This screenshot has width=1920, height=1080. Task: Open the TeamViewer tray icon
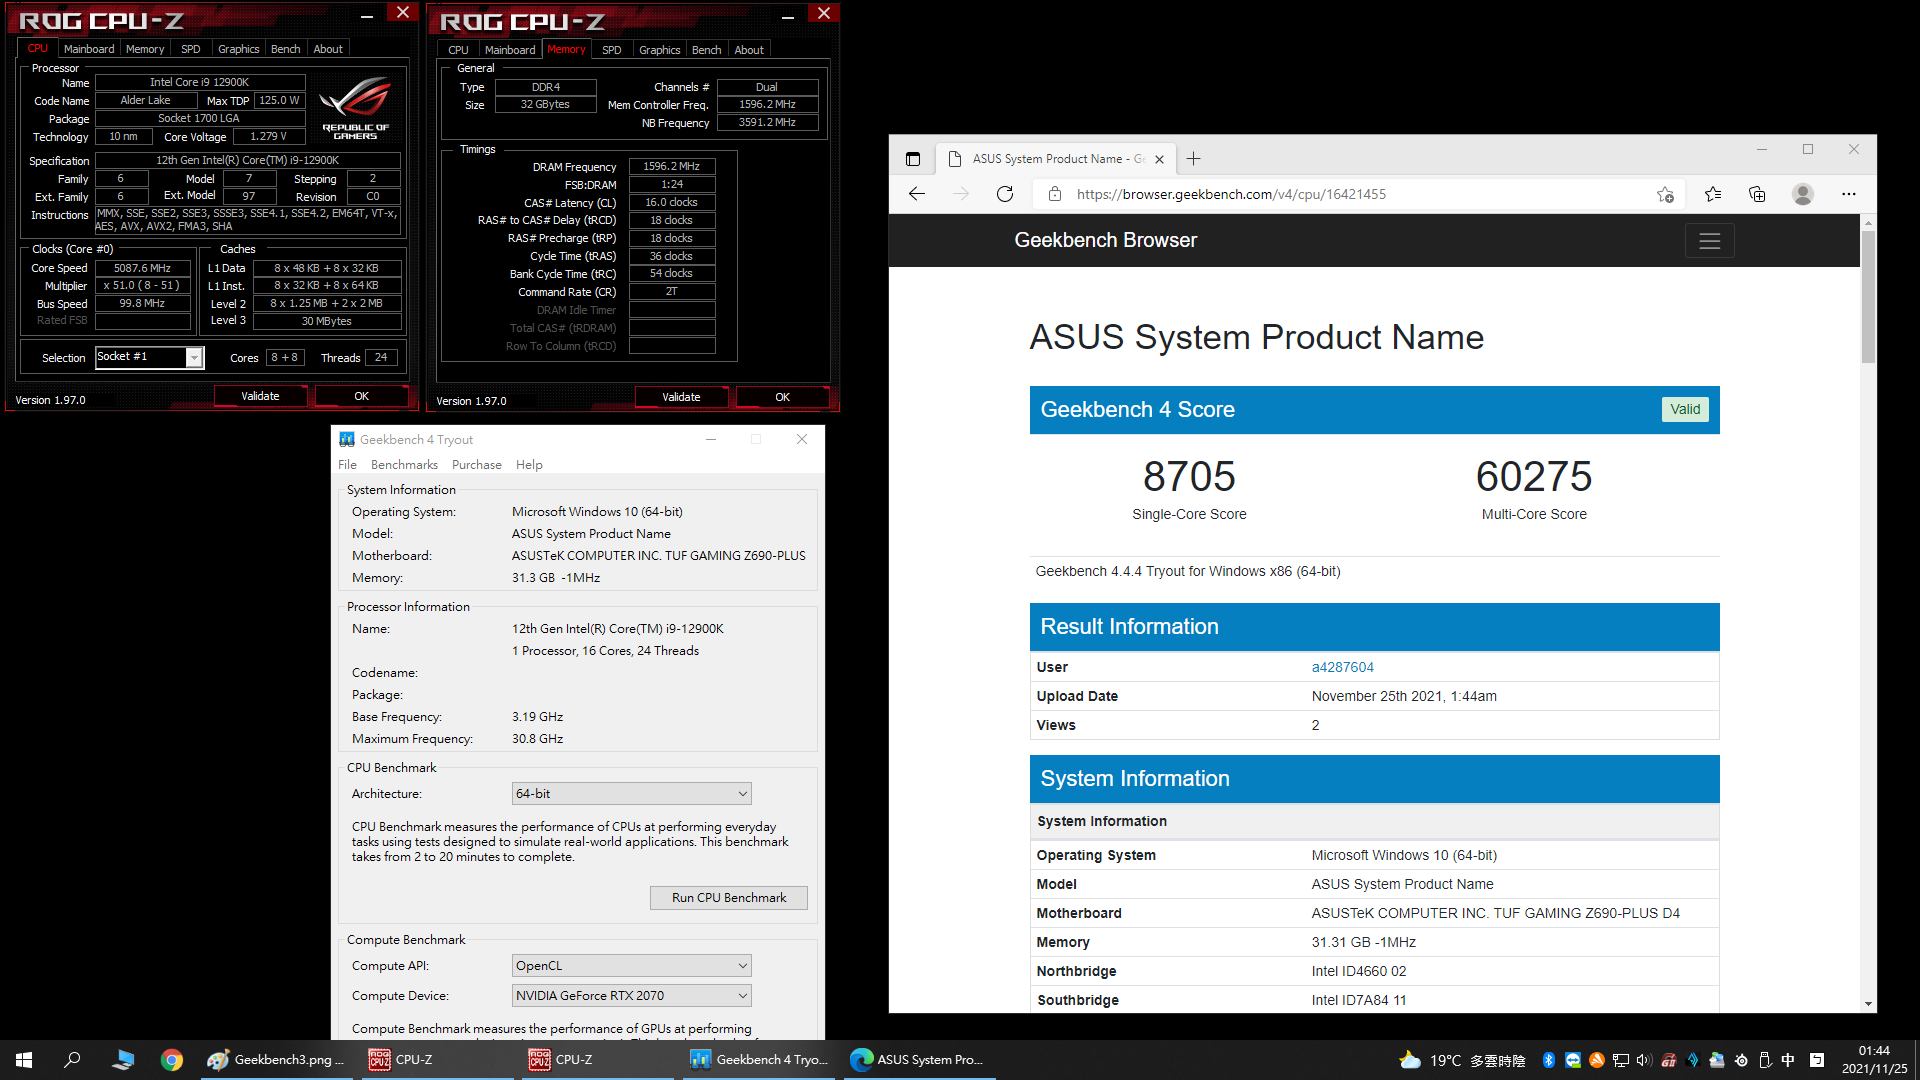(x=1573, y=1060)
